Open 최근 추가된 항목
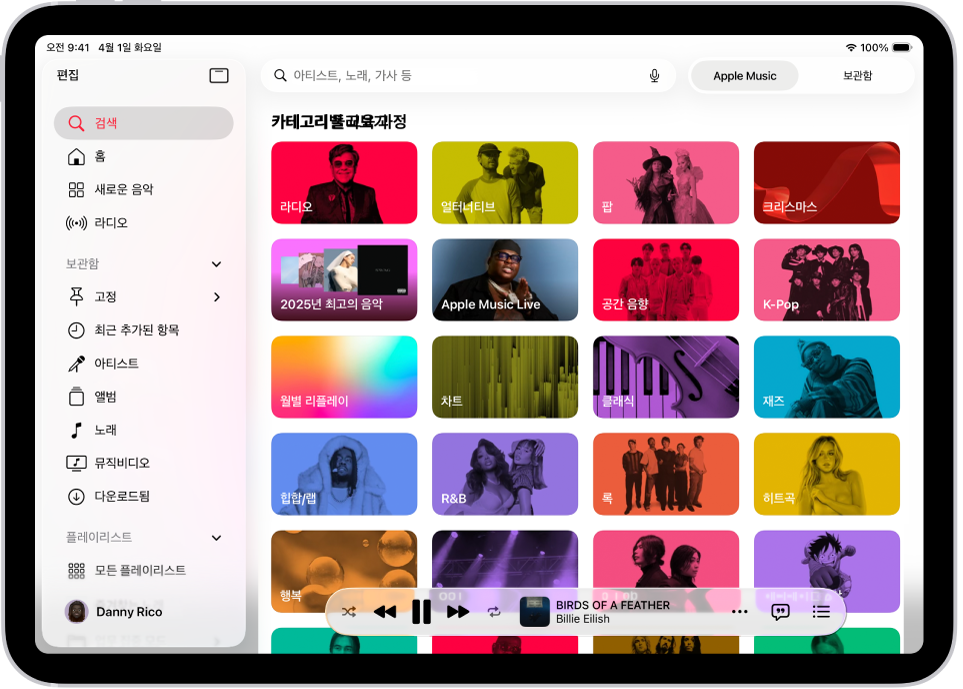This screenshot has width=963, height=689. pyautogui.click(x=144, y=330)
